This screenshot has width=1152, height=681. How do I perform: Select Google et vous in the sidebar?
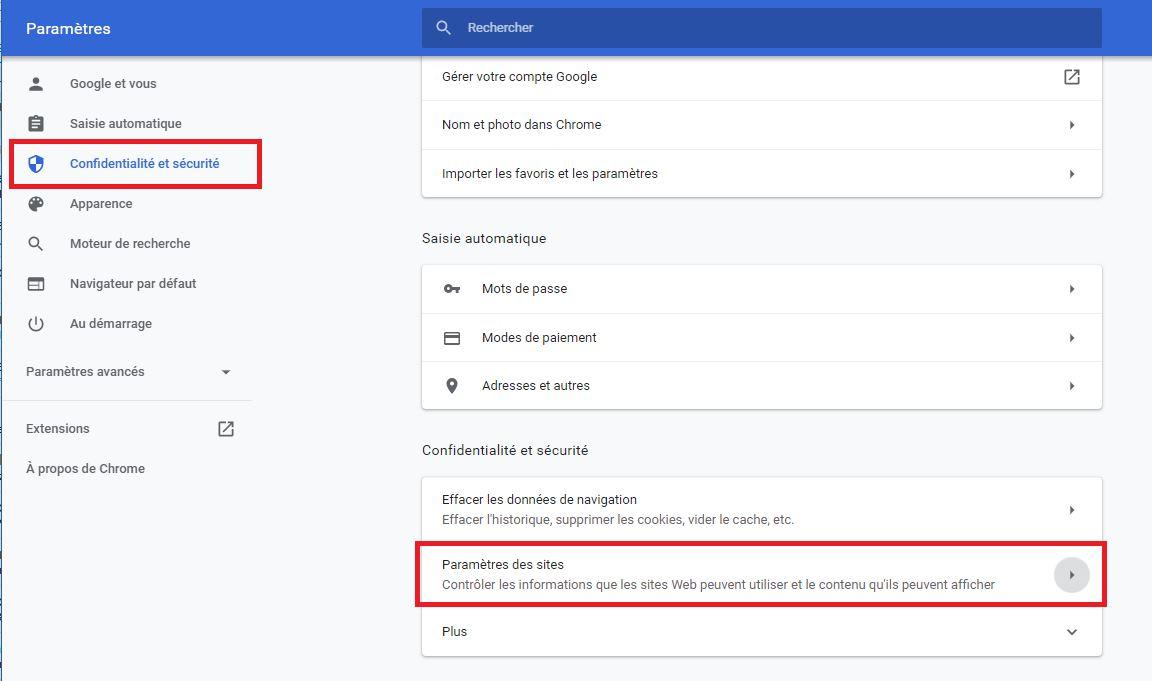113,84
